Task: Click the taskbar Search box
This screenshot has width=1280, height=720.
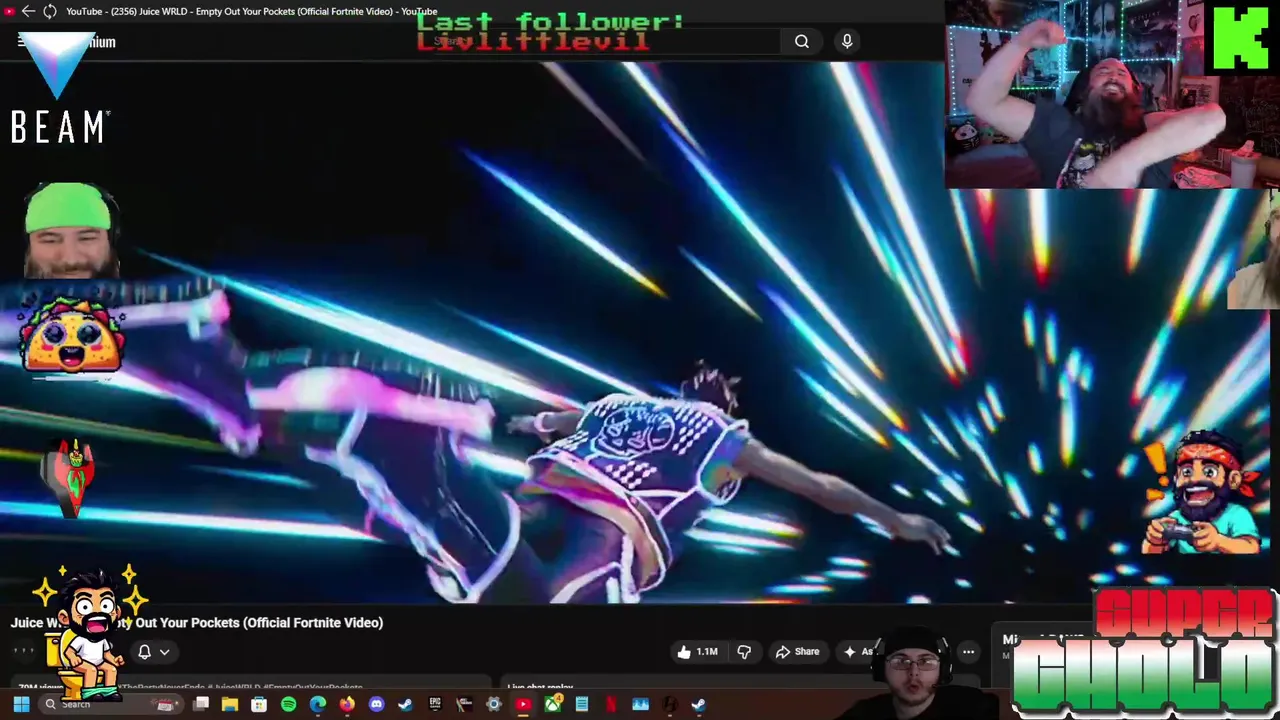Action: click(110, 705)
